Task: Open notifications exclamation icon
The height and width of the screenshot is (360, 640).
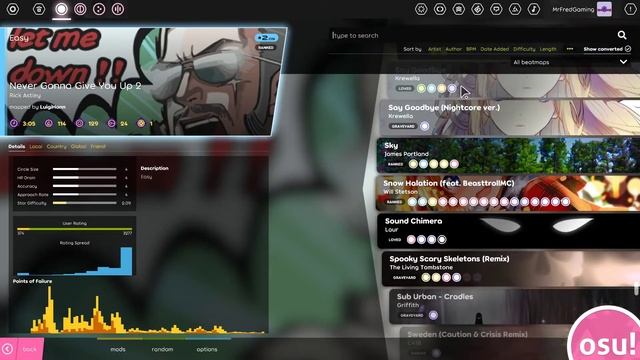Action: [630, 9]
